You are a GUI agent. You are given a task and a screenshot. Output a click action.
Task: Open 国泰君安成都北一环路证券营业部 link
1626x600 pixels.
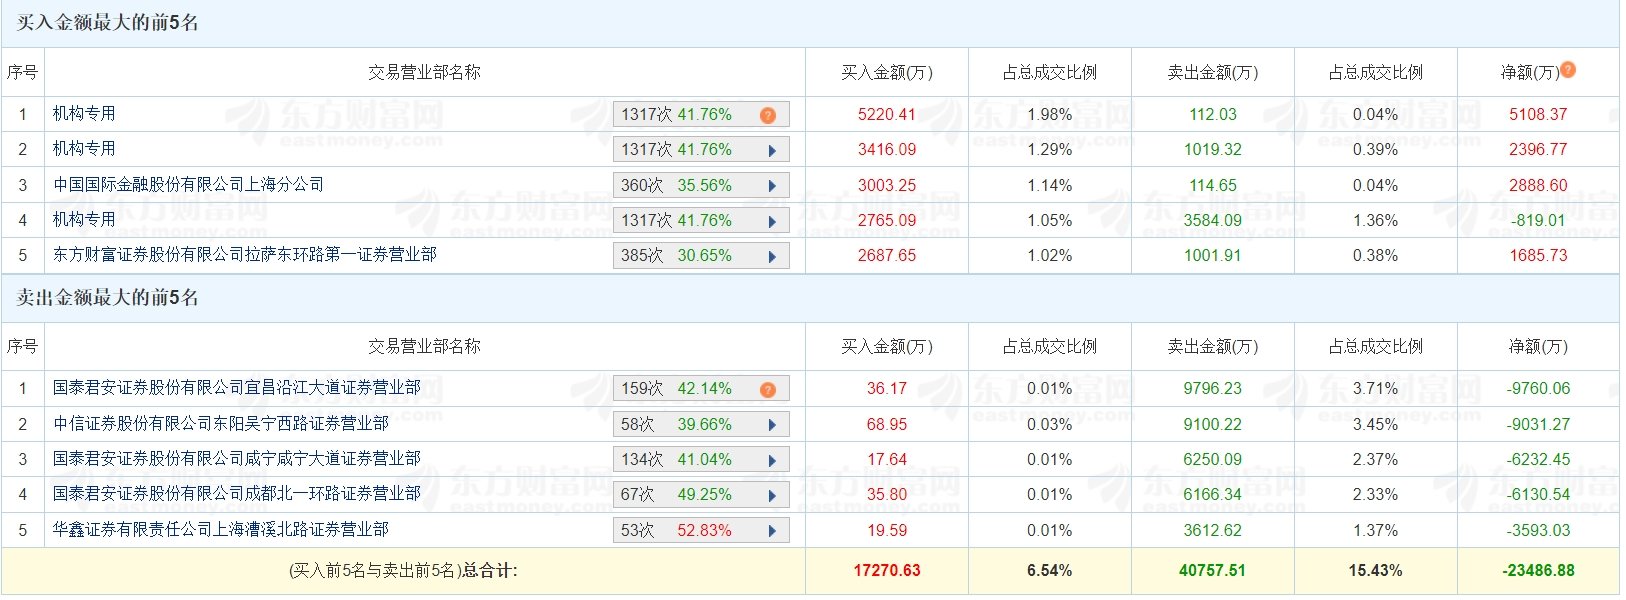pyautogui.click(x=237, y=494)
